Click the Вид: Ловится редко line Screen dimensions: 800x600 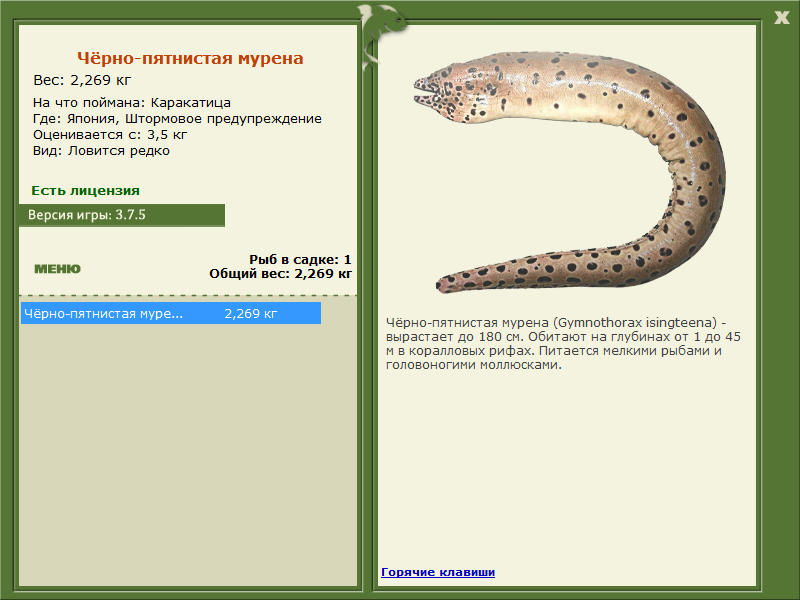[x=101, y=151]
